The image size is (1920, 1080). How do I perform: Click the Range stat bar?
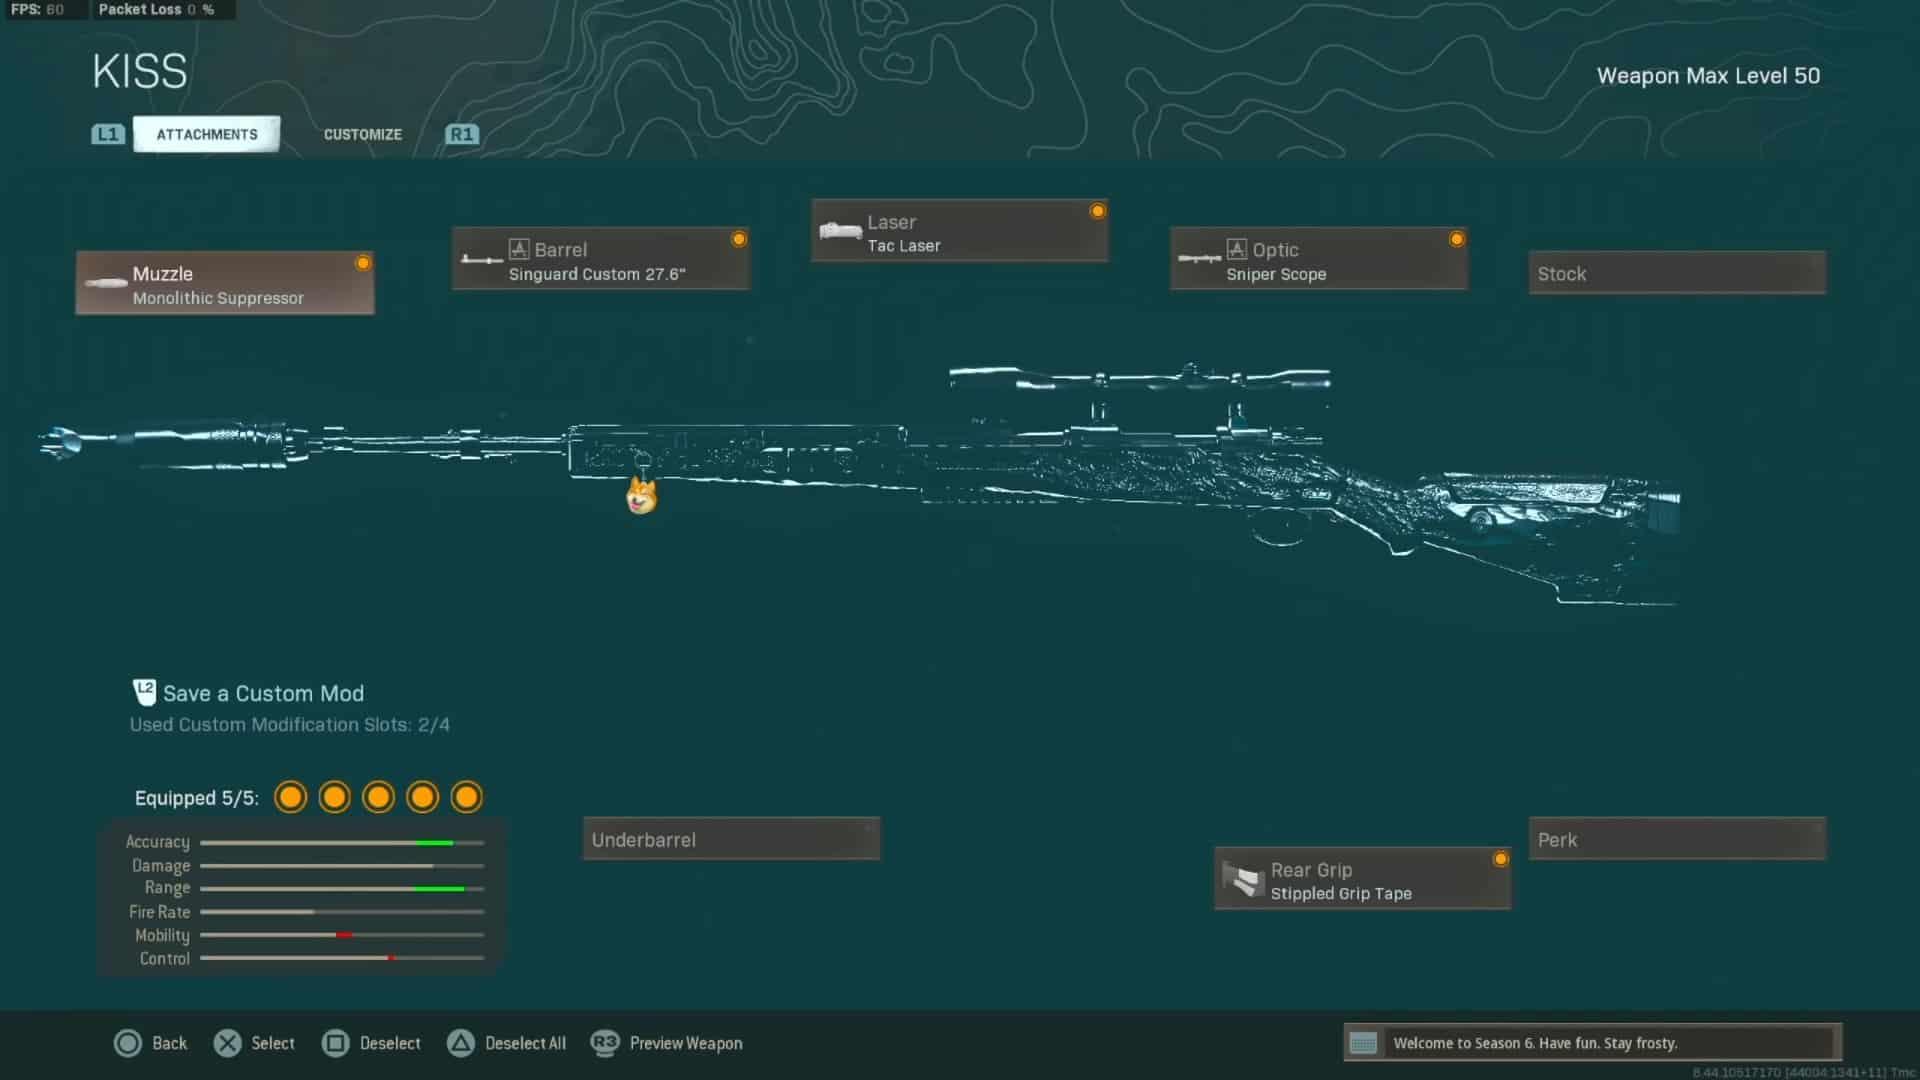click(x=342, y=888)
